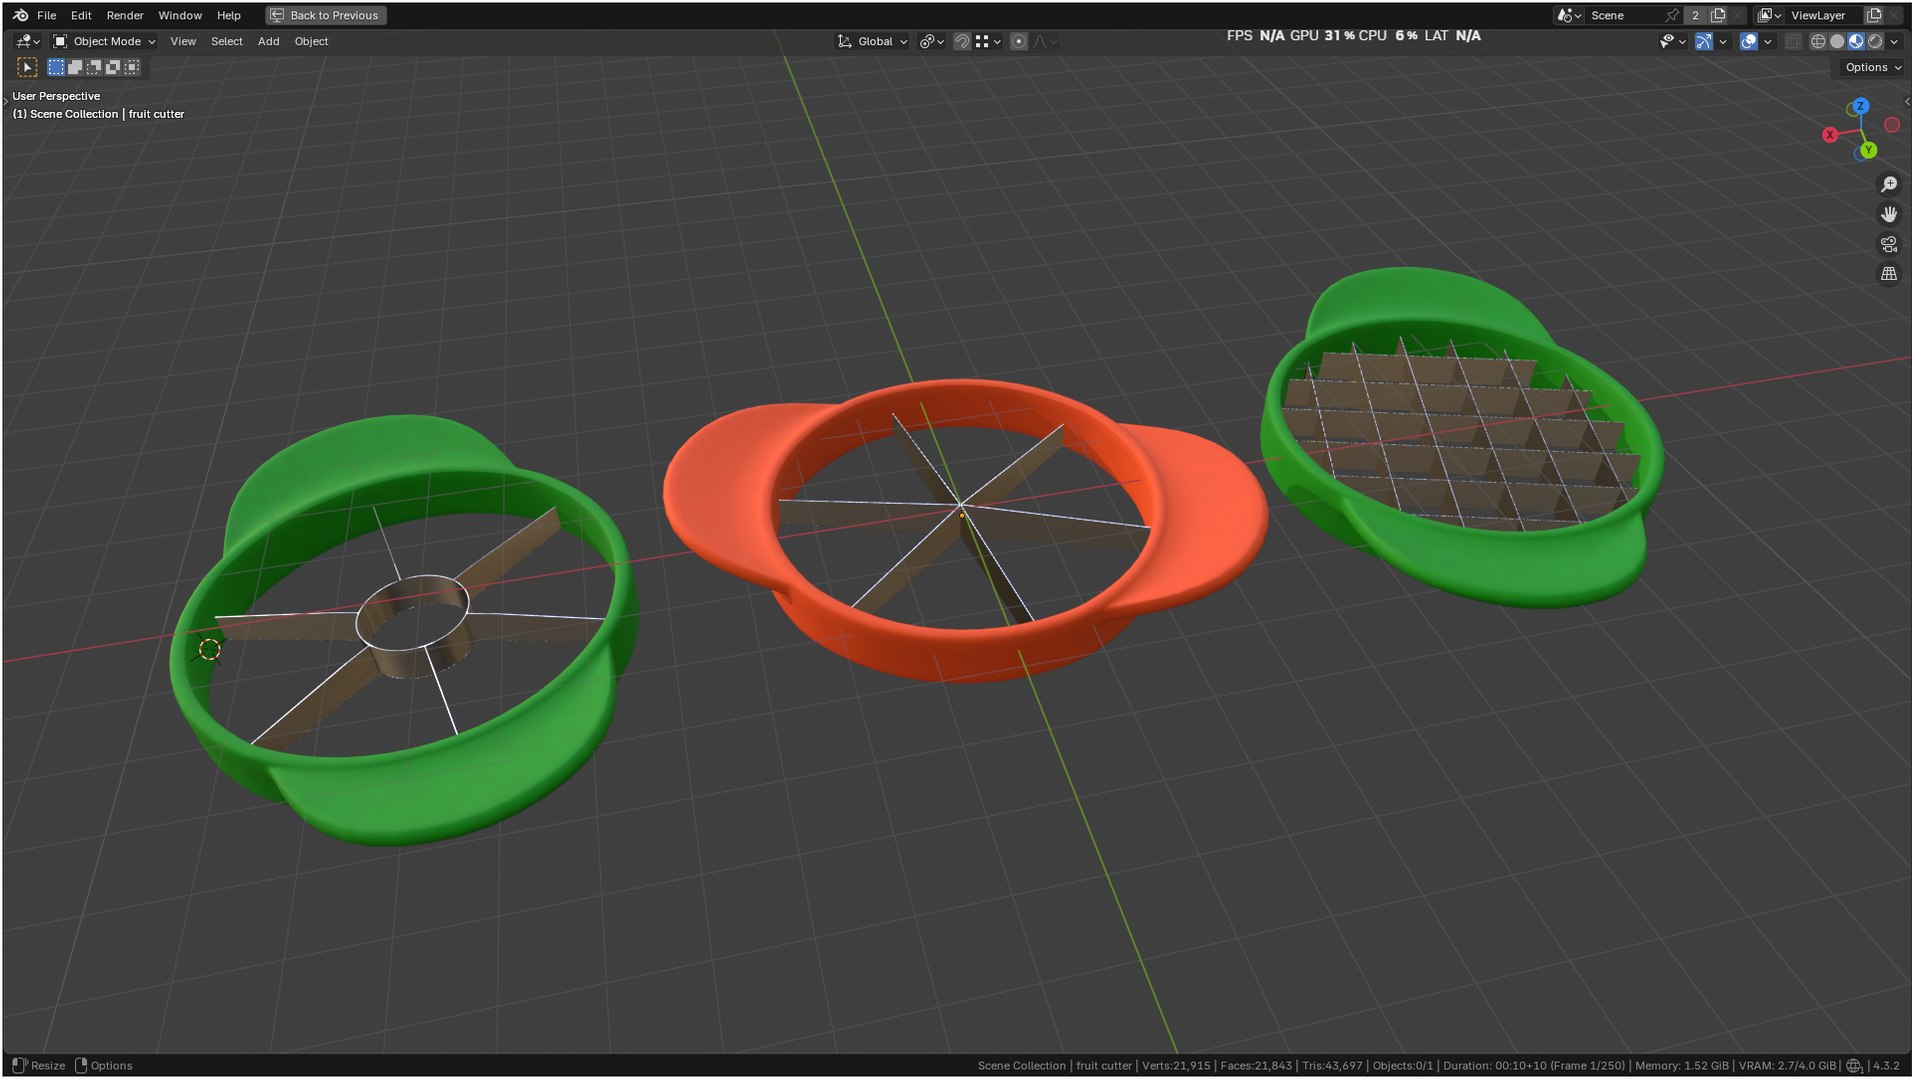
Task: Open the editor type dropdown
Action: 28,41
